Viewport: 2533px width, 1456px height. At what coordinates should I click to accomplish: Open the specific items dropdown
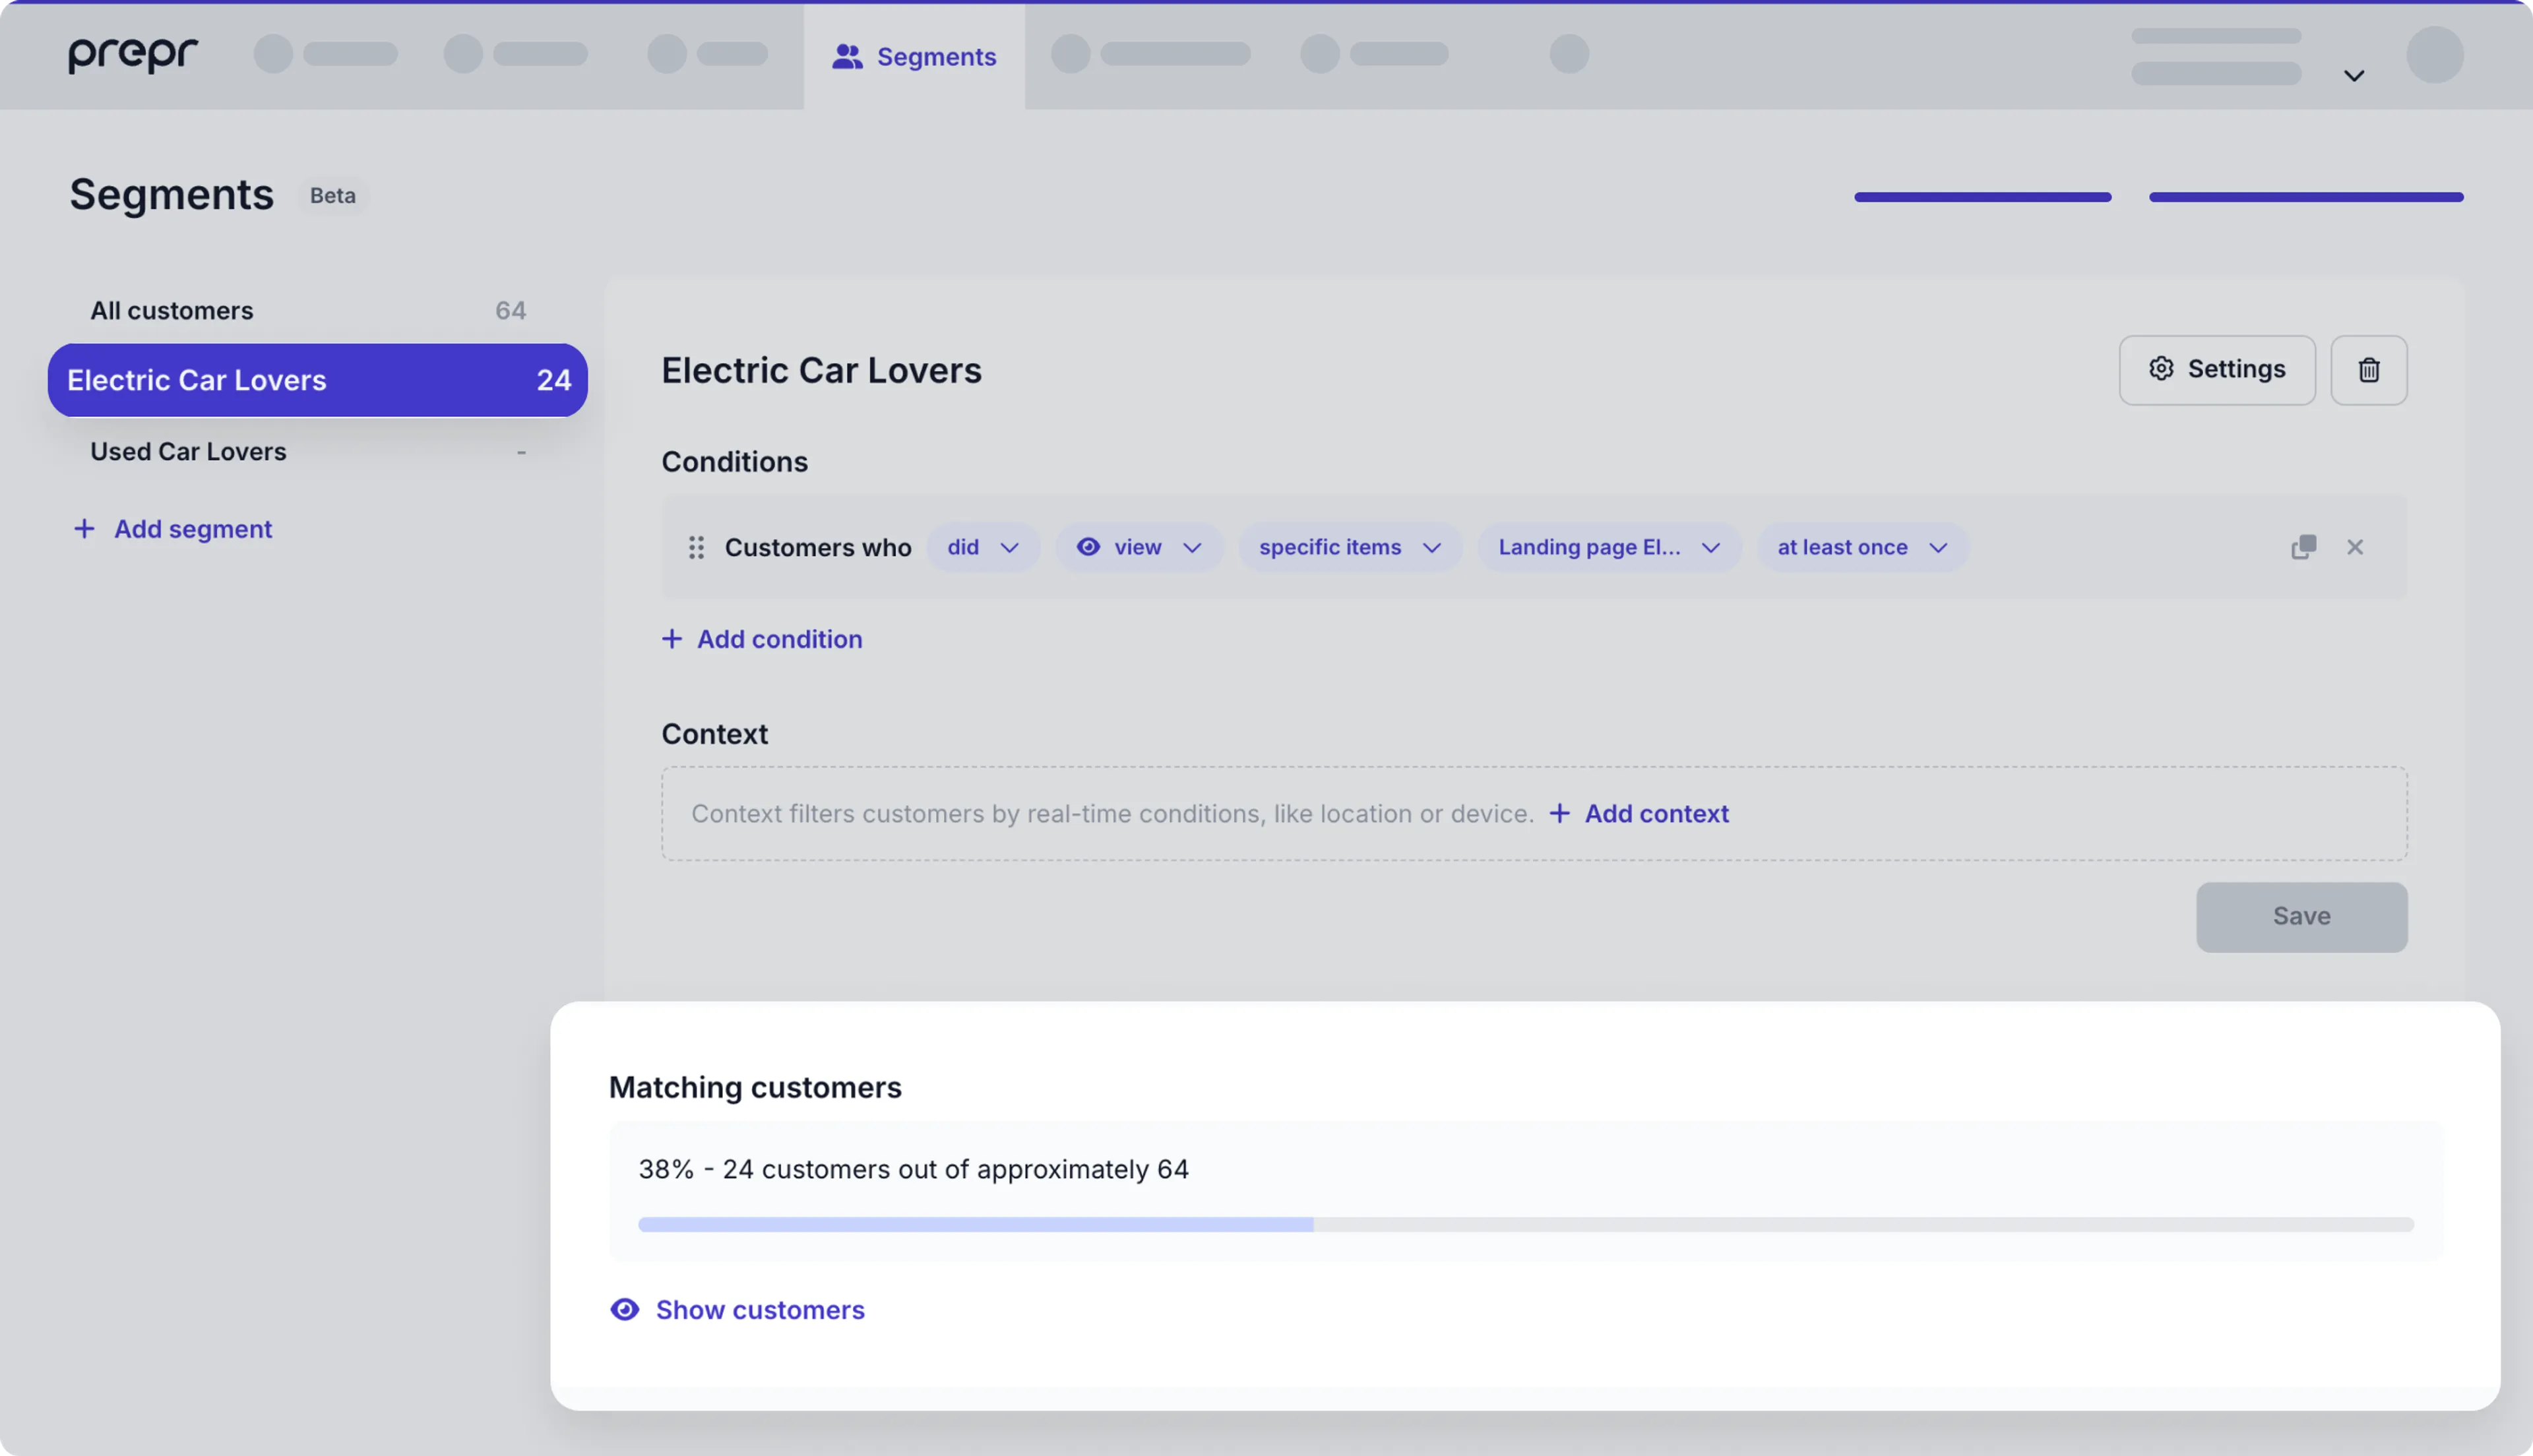(x=1349, y=547)
